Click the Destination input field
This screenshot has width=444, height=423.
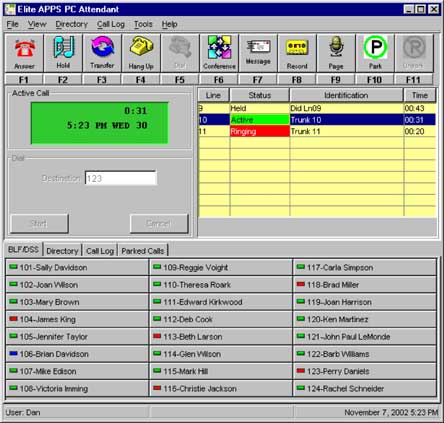click(x=121, y=178)
